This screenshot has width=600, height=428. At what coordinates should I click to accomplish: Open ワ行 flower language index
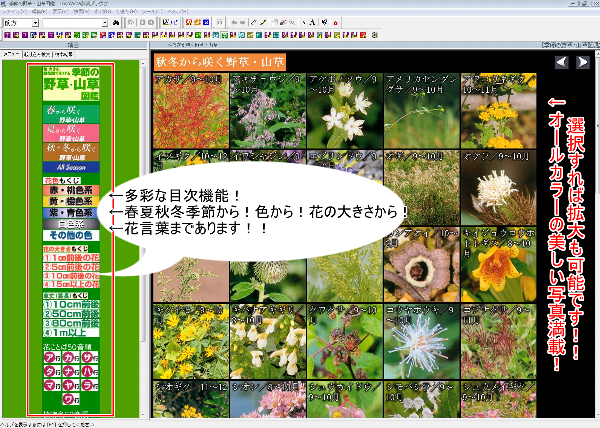pos(71,399)
